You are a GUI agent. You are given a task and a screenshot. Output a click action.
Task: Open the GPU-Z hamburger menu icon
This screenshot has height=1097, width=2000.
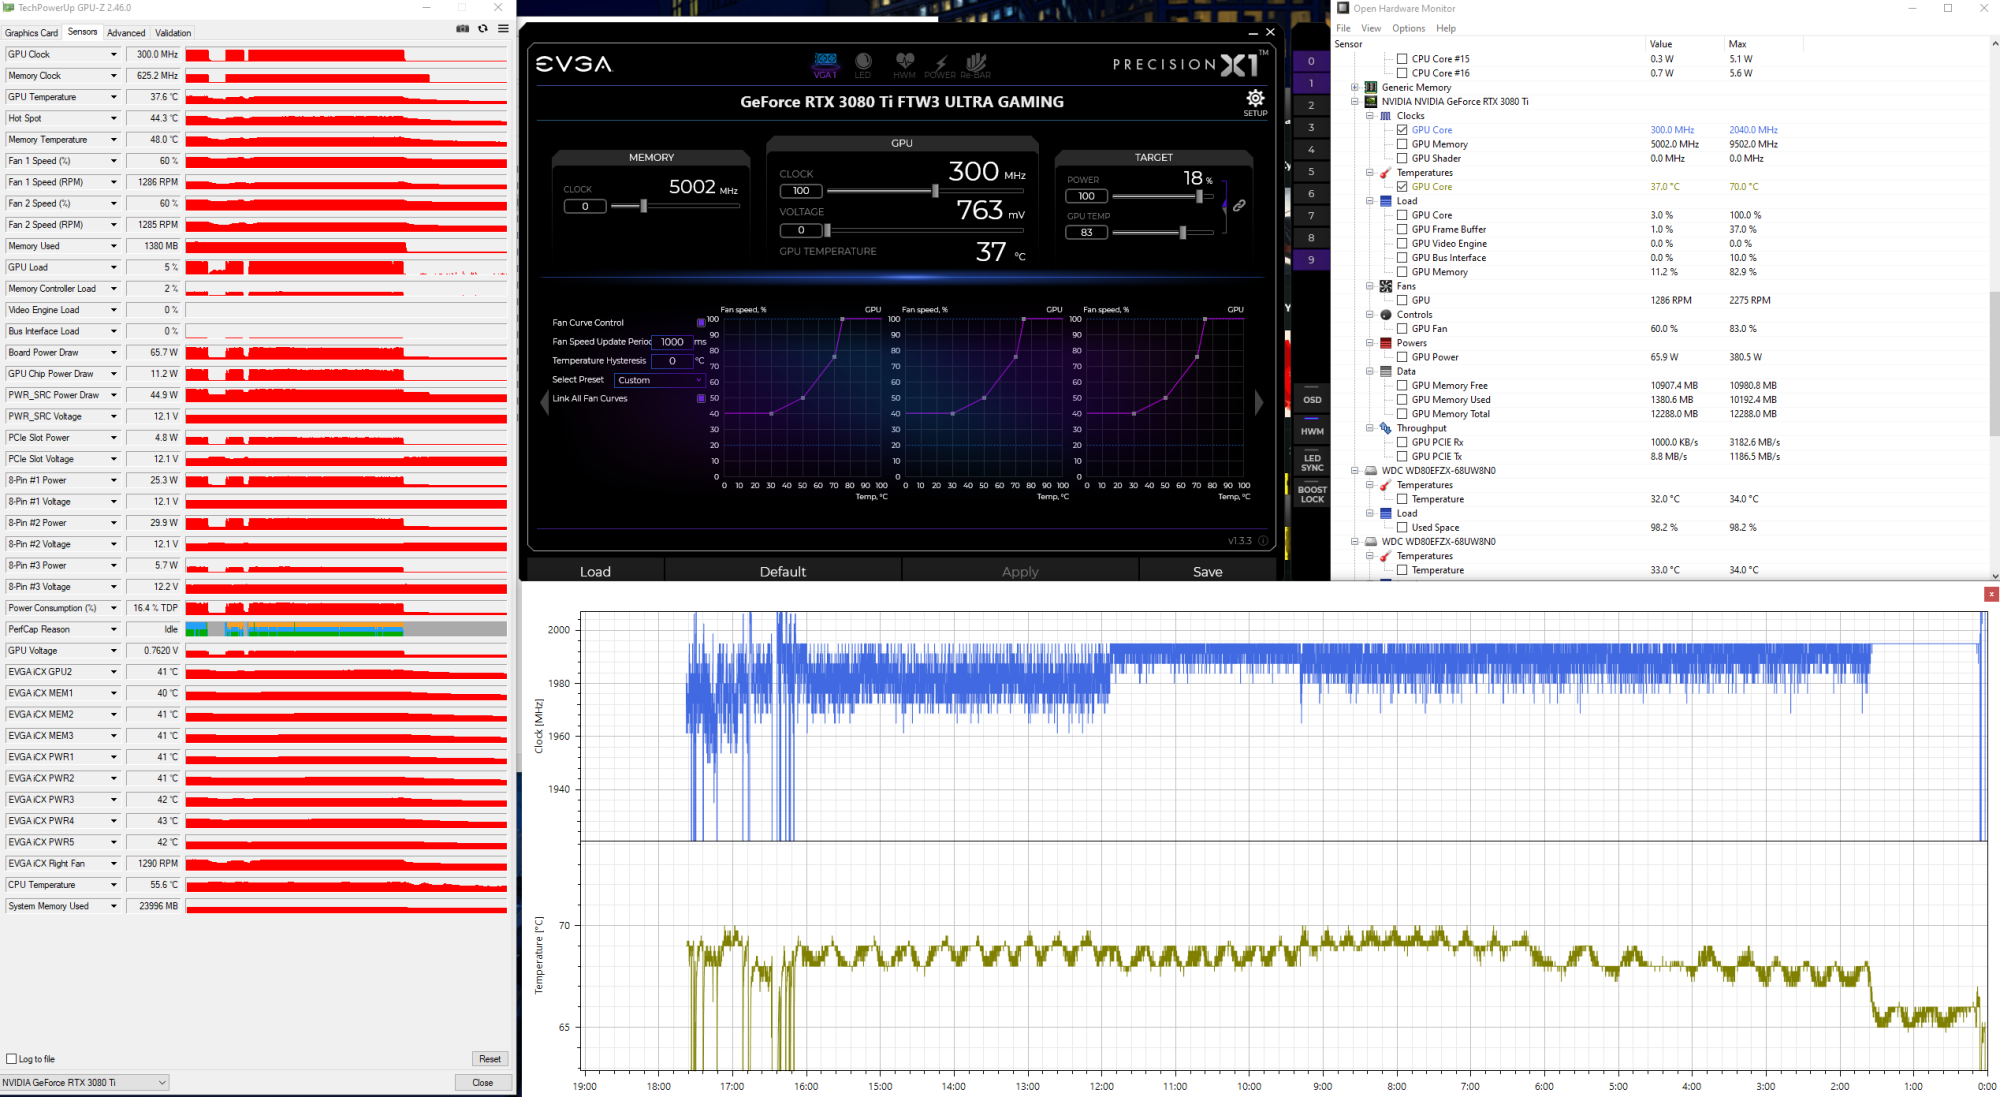[503, 29]
